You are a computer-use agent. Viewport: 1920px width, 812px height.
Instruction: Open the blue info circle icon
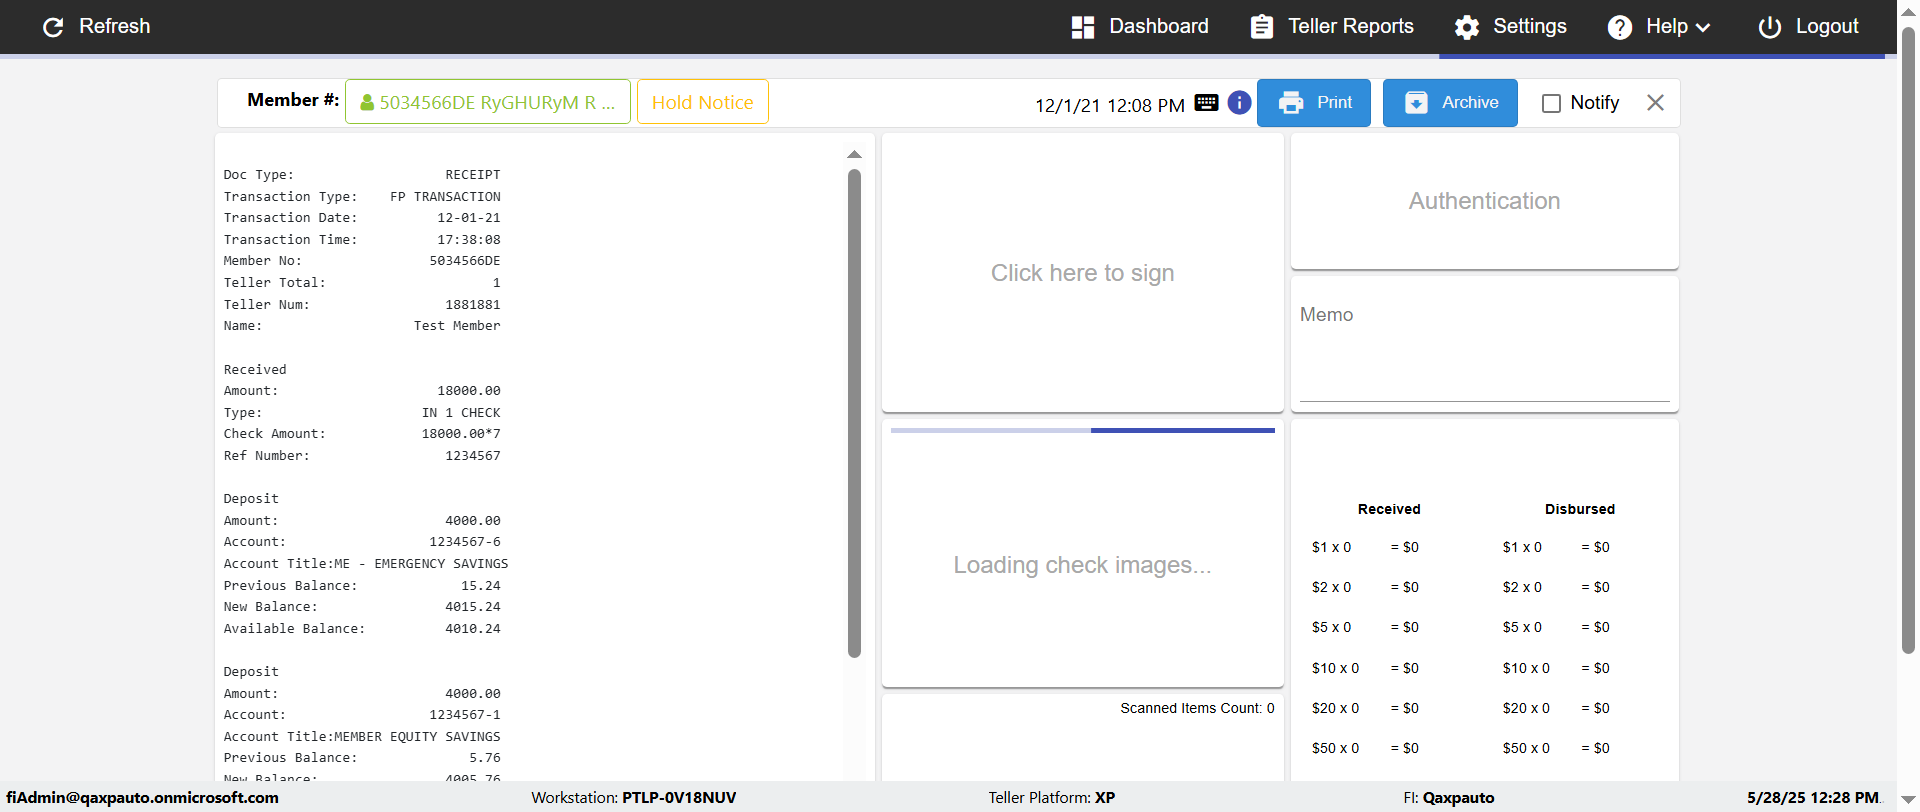pos(1239,103)
